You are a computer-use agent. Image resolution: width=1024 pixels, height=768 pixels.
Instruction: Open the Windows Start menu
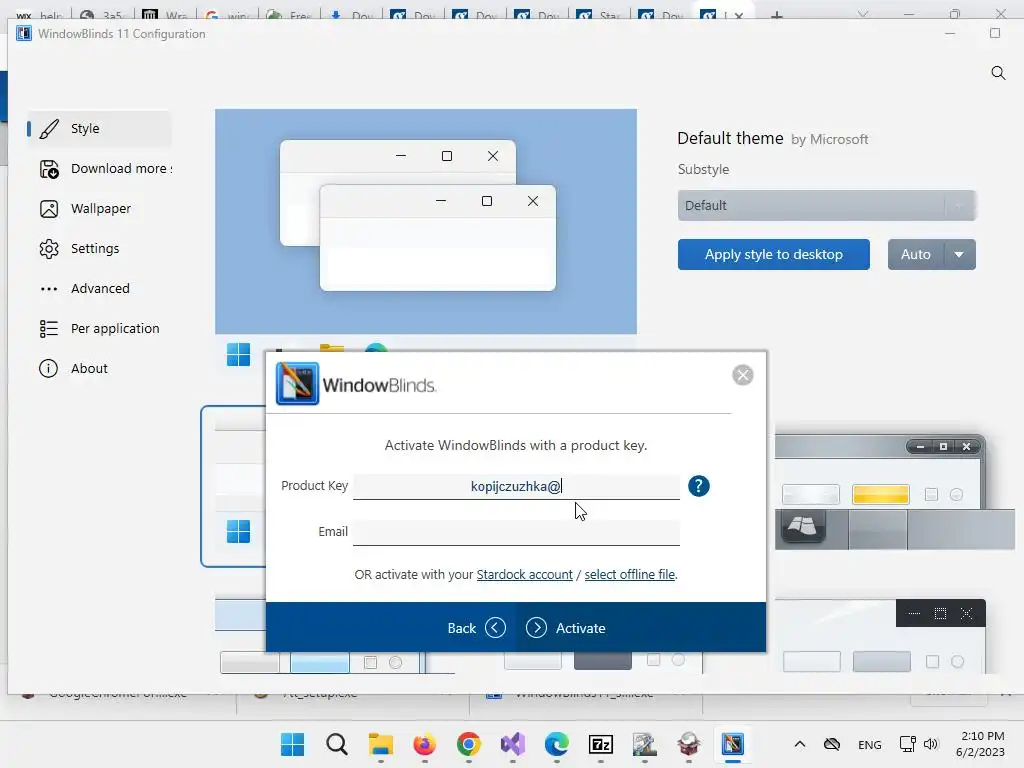coord(293,744)
